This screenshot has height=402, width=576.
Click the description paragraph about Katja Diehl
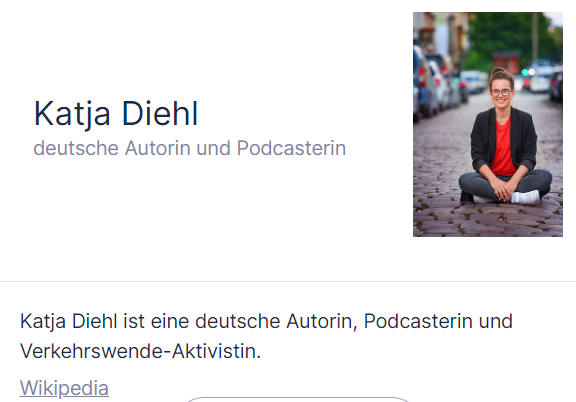coord(266,336)
